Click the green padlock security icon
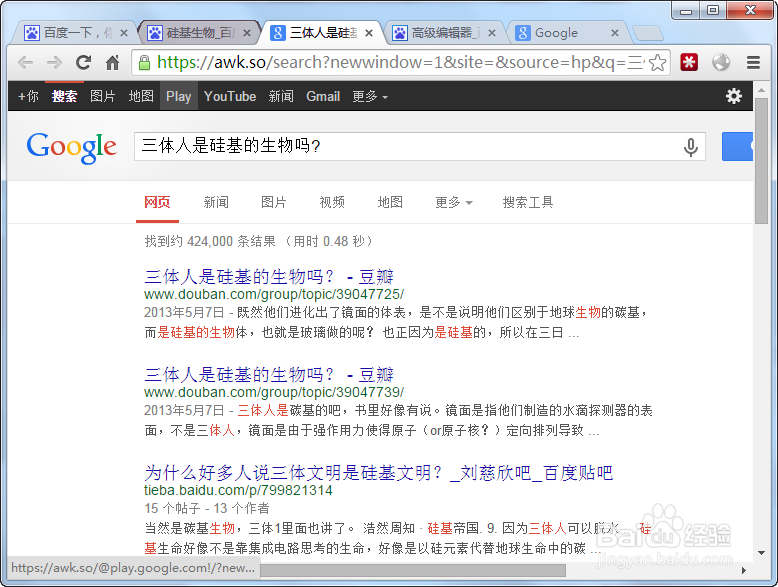 [x=144, y=63]
